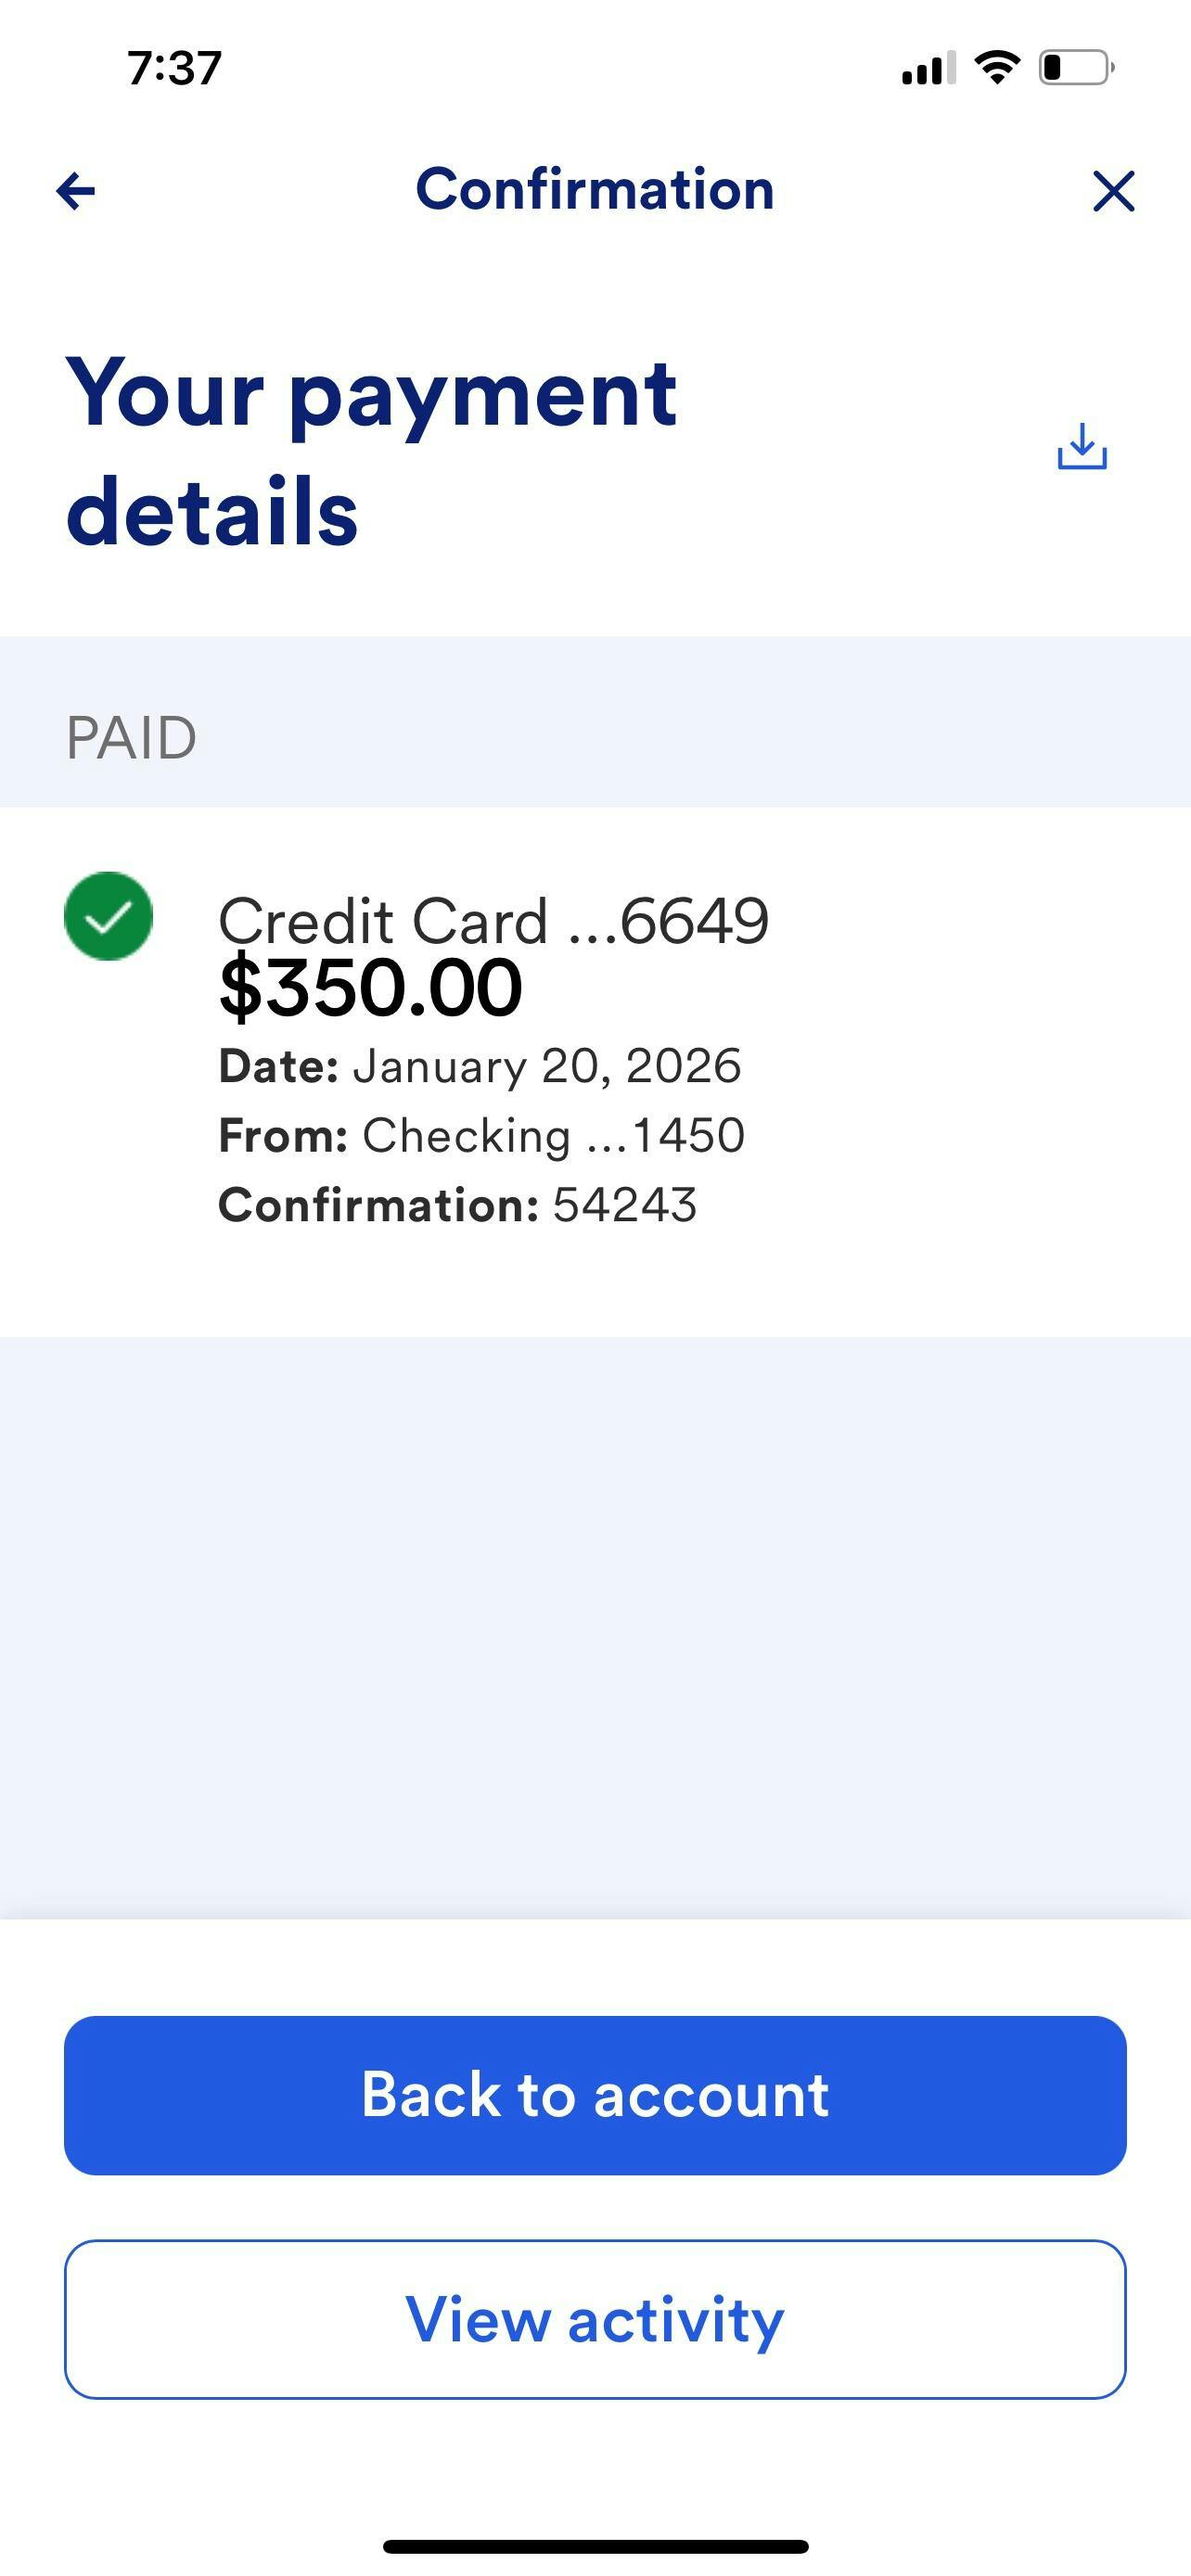Image resolution: width=1191 pixels, height=2576 pixels.
Task: Tap the battery indicator icon
Action: coord(1075,68)
